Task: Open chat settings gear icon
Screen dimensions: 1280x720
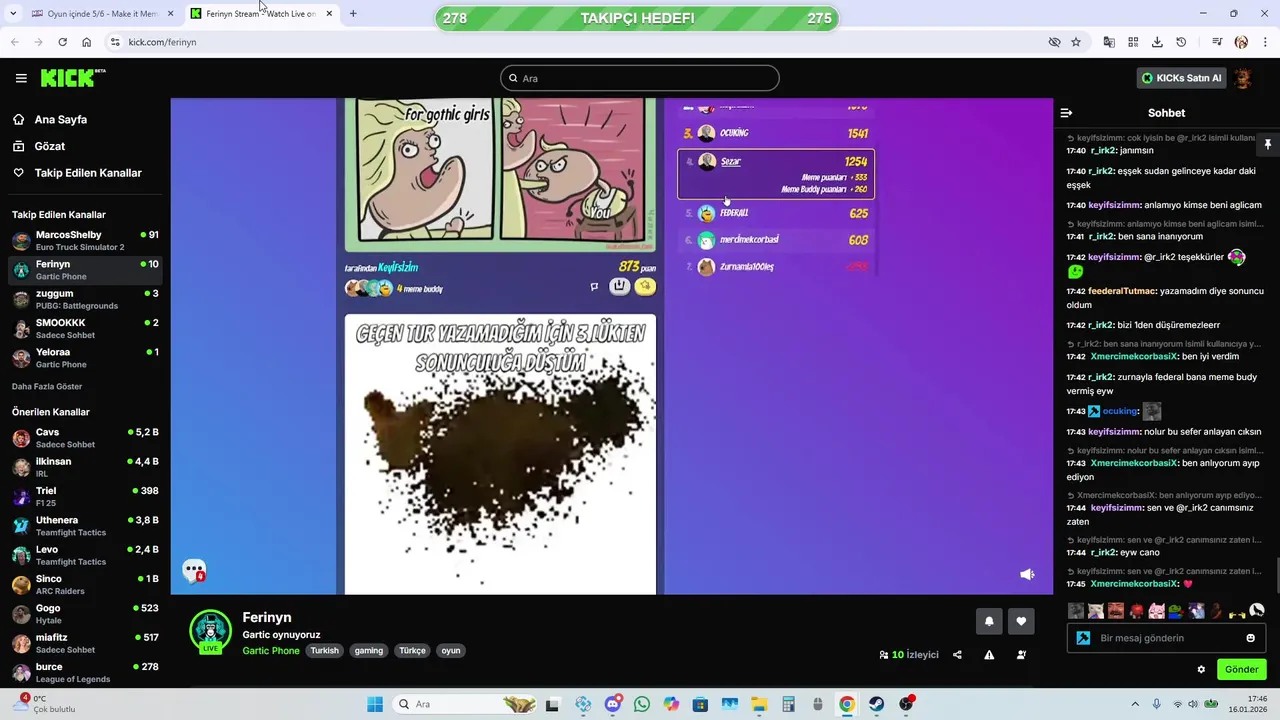Action: click(x=1201, y=669)
